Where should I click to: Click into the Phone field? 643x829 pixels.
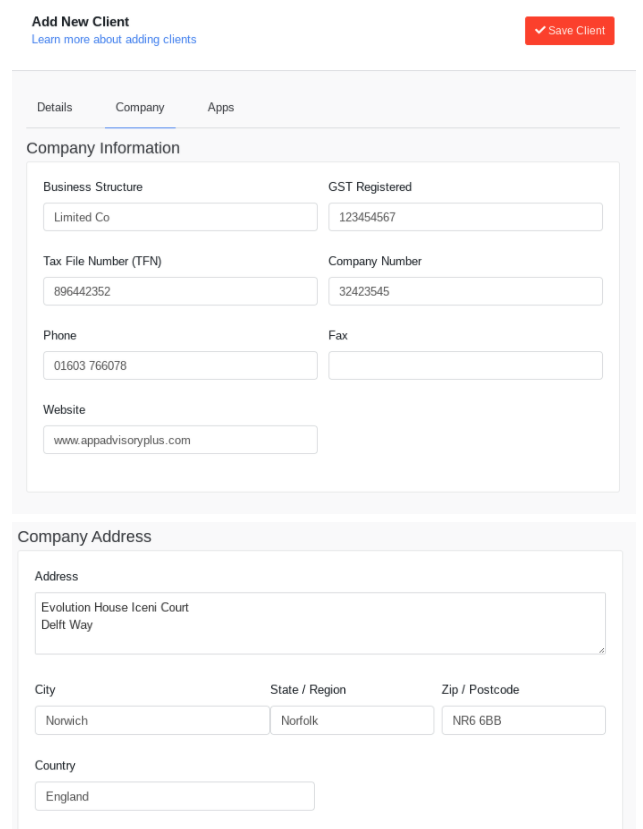point(180,365)
